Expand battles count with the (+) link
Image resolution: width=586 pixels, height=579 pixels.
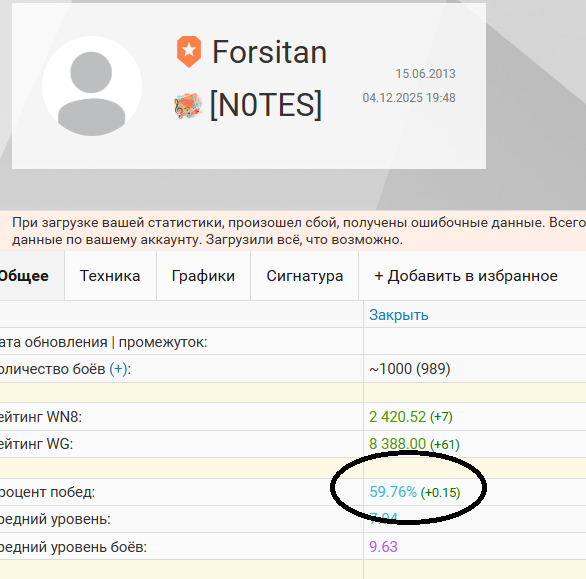118,369
